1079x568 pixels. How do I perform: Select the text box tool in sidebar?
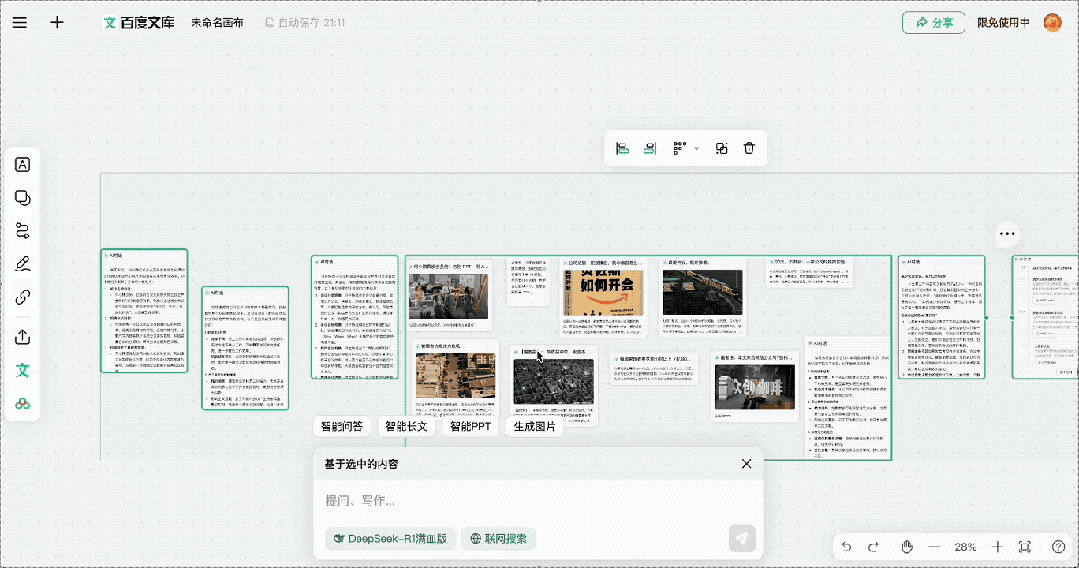[x=23, y=165]
